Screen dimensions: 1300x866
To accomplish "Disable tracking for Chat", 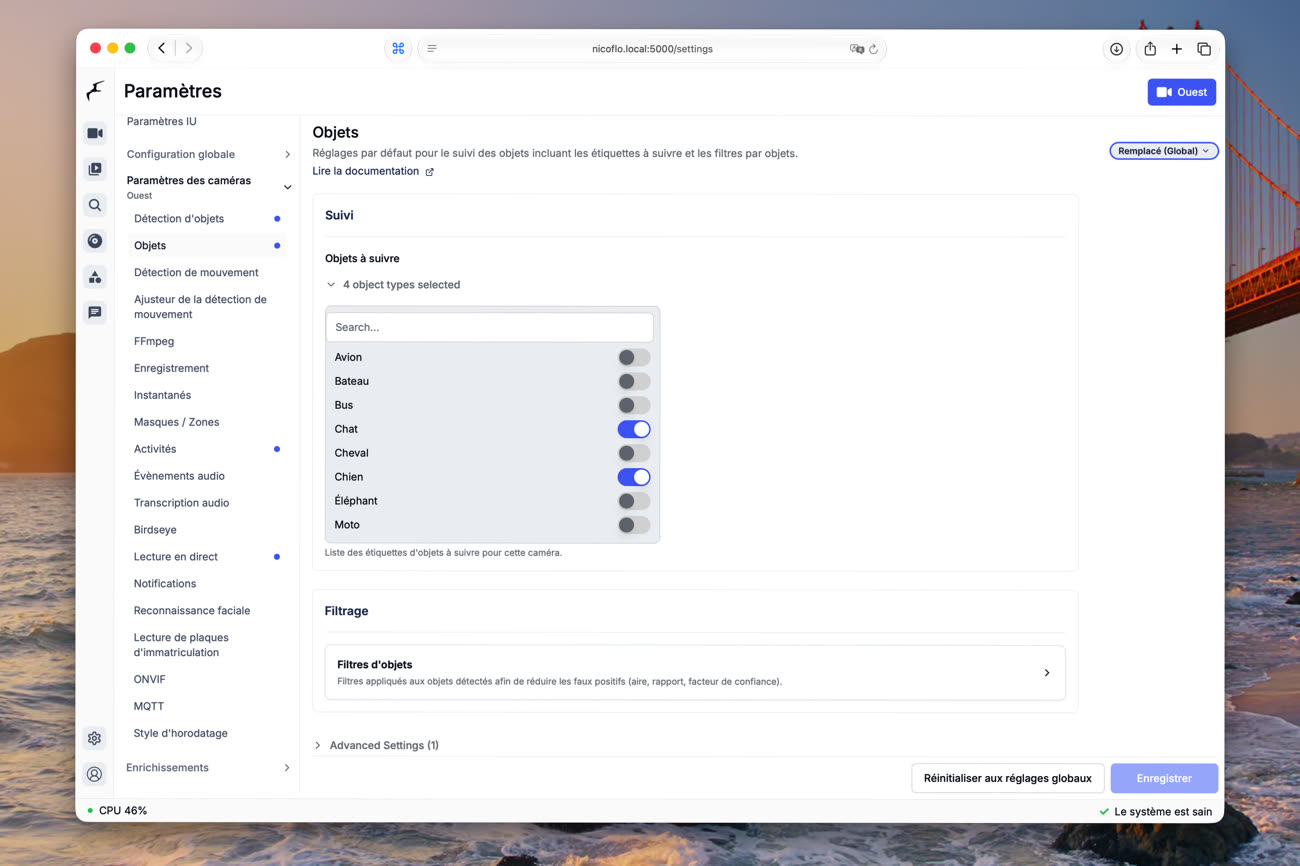I will [634, 429].
